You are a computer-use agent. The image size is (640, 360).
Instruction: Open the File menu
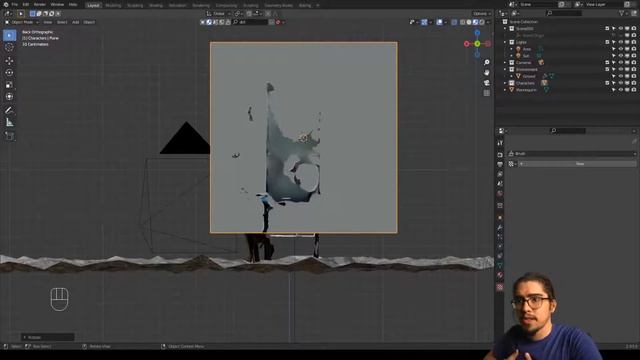coord(15,4)
